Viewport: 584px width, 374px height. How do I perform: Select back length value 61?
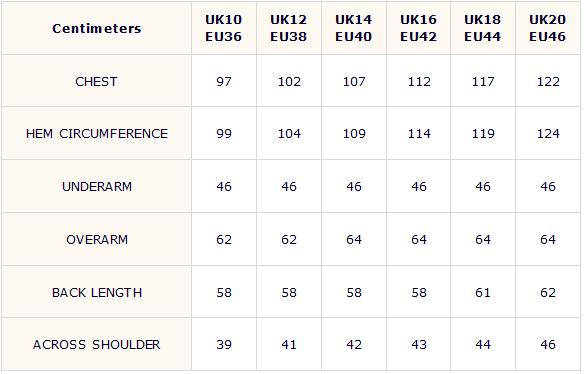tap(483, 293)
